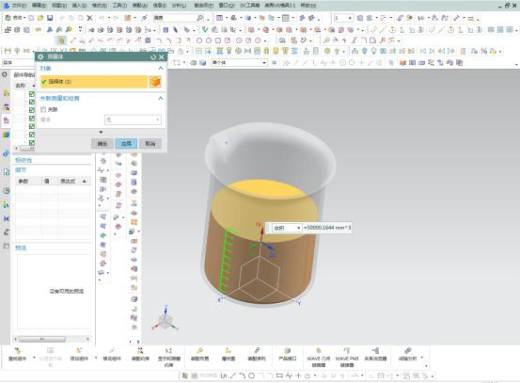Collapse the Objects section in the dialog

[161, 68]
